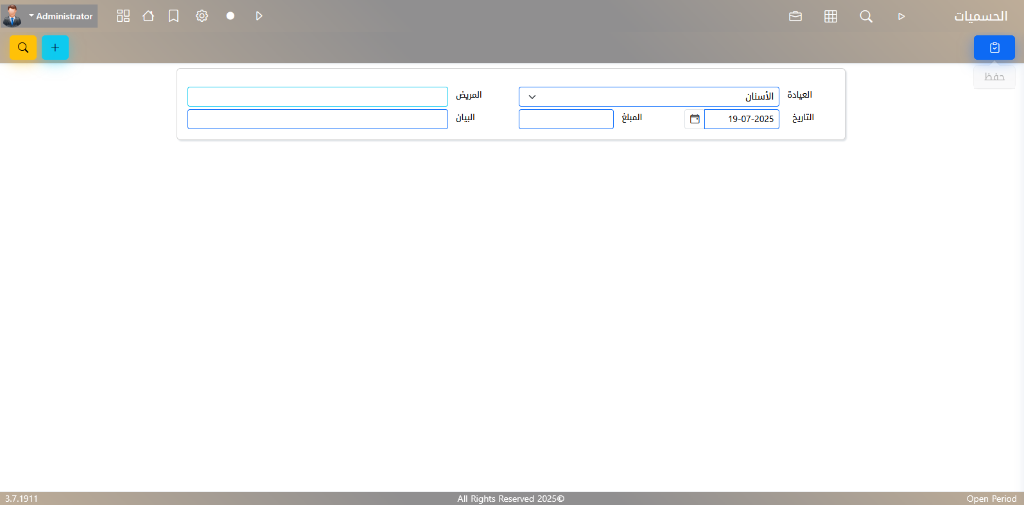Open the table grid icon in top bar
Screen dimensions: 1024x505
tap(830, 16)
